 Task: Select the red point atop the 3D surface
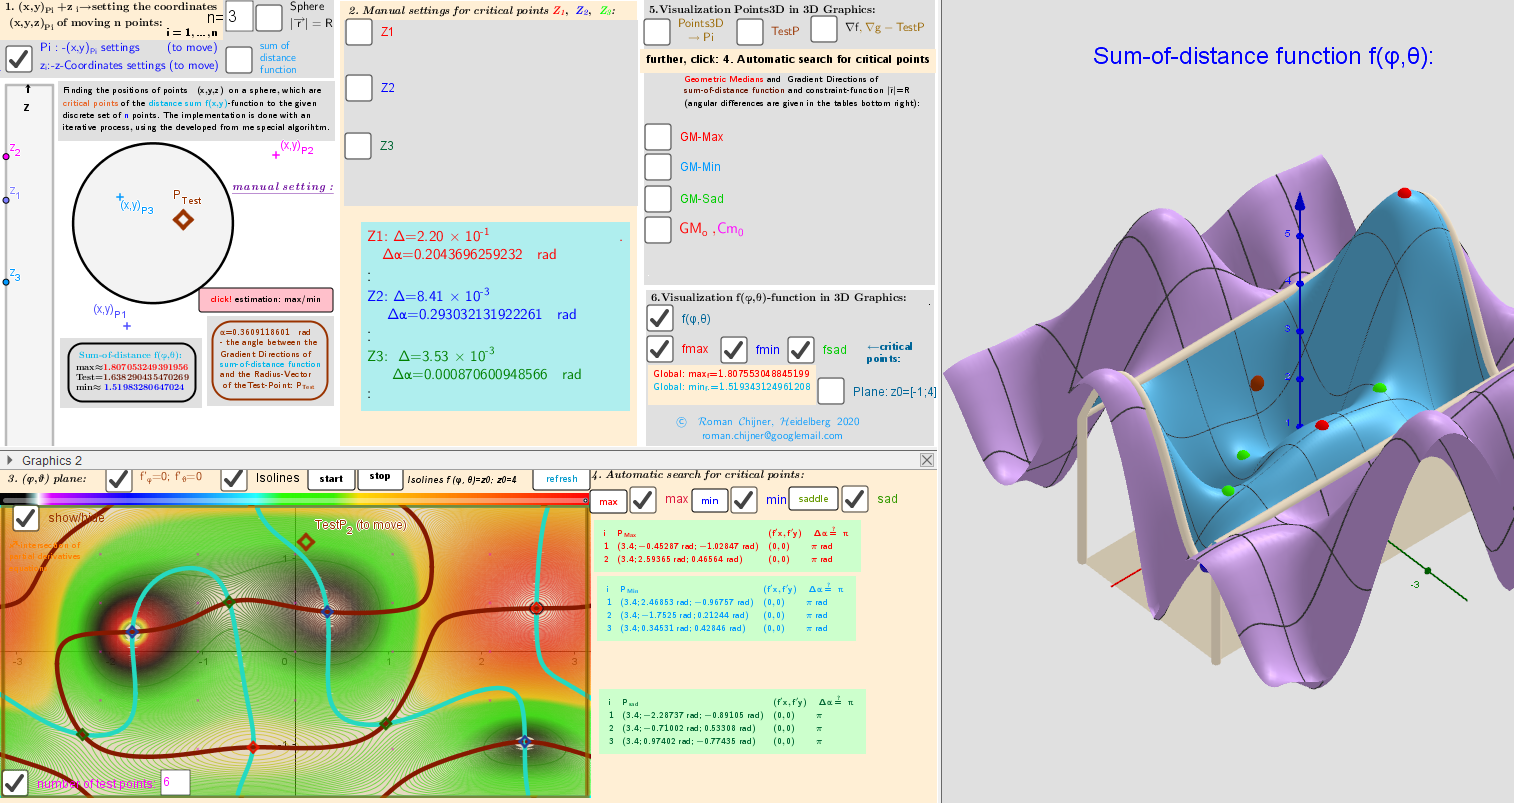coord(1404,193)
